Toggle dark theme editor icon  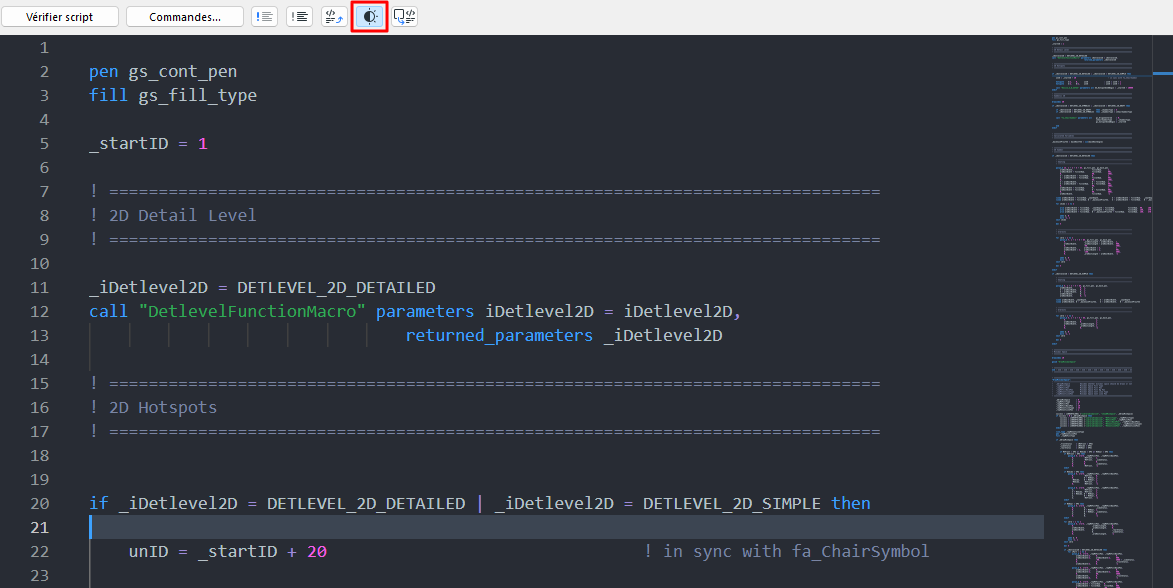(x=370, y=16)
